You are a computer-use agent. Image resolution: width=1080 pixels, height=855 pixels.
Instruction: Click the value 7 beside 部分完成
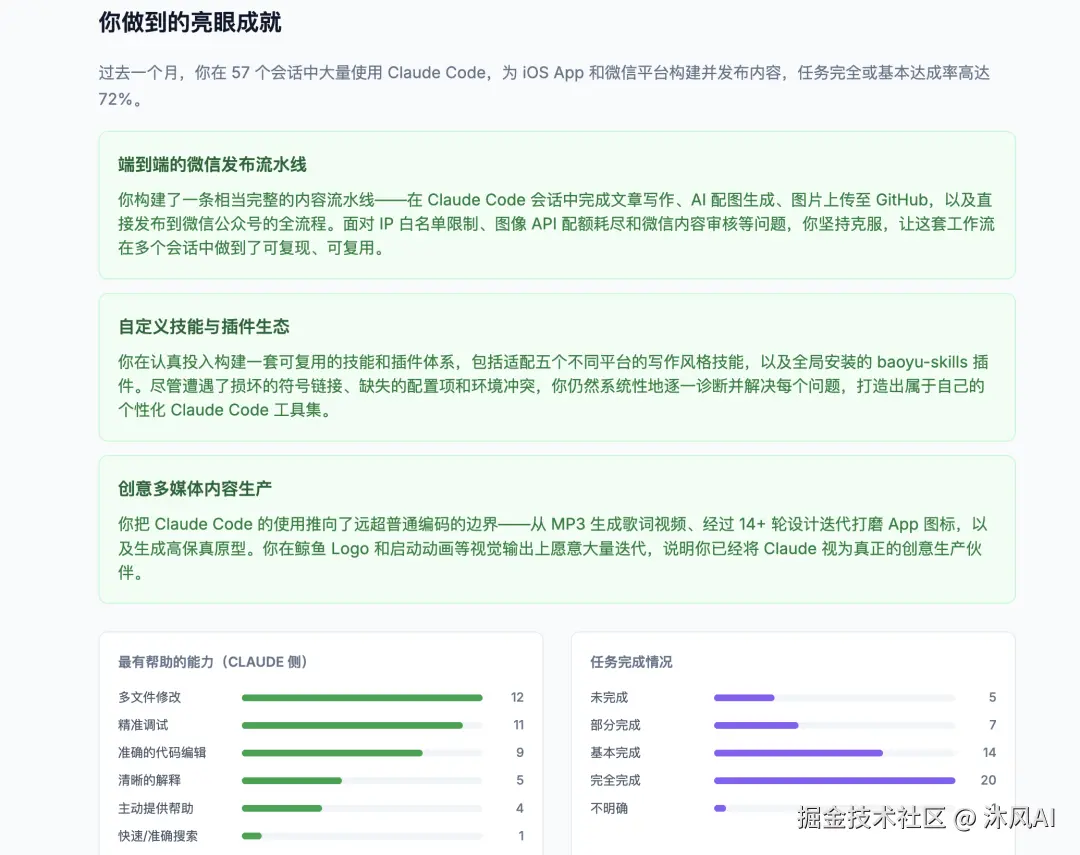coord(993,725)
